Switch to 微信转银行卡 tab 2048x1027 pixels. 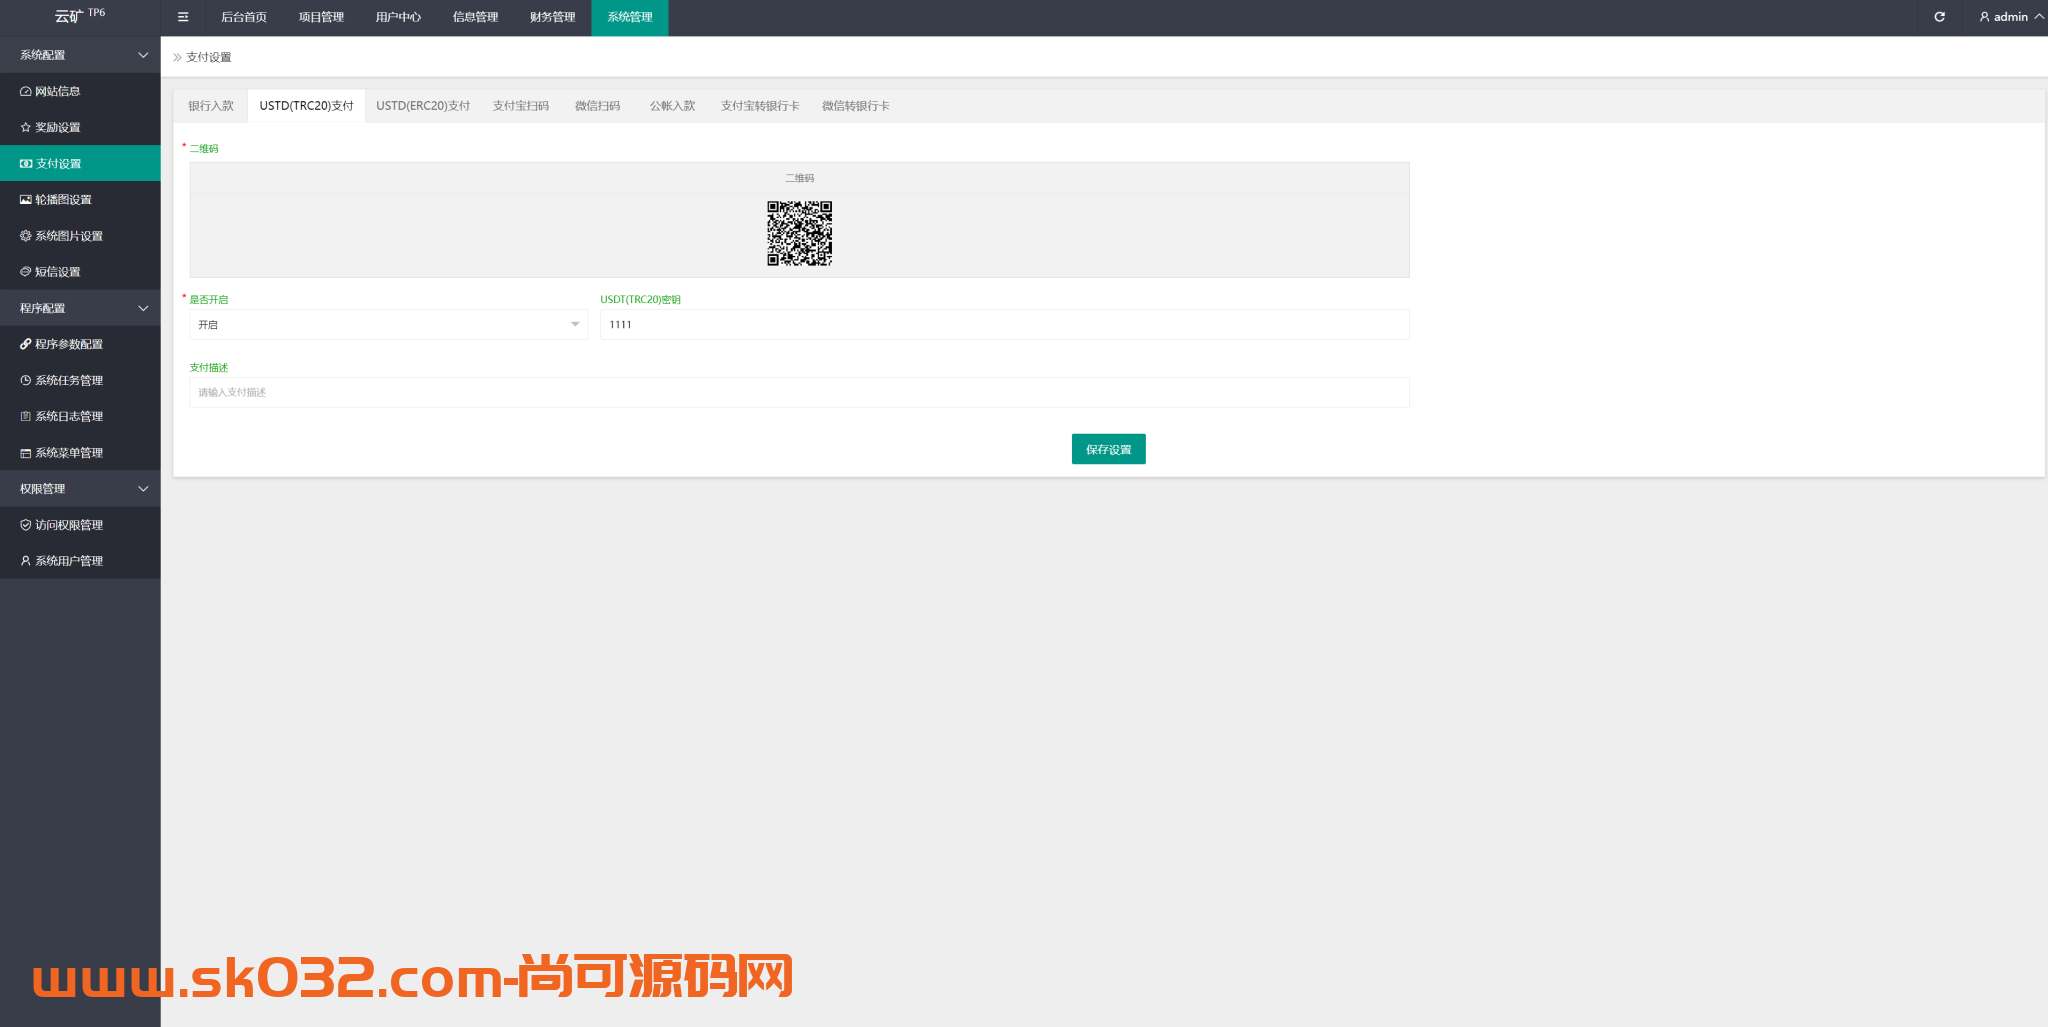coord(856,106)
